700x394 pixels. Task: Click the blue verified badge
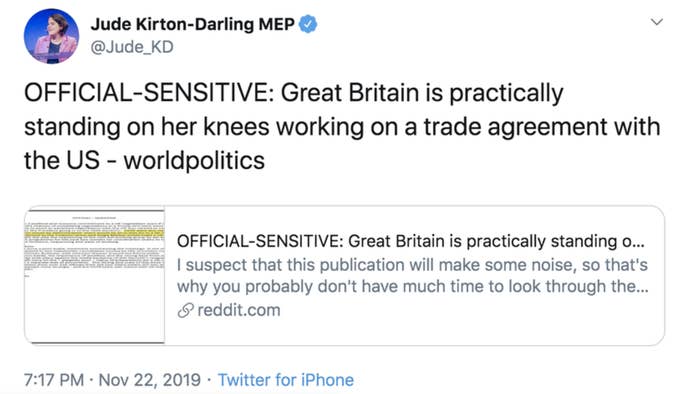[308, 24]
